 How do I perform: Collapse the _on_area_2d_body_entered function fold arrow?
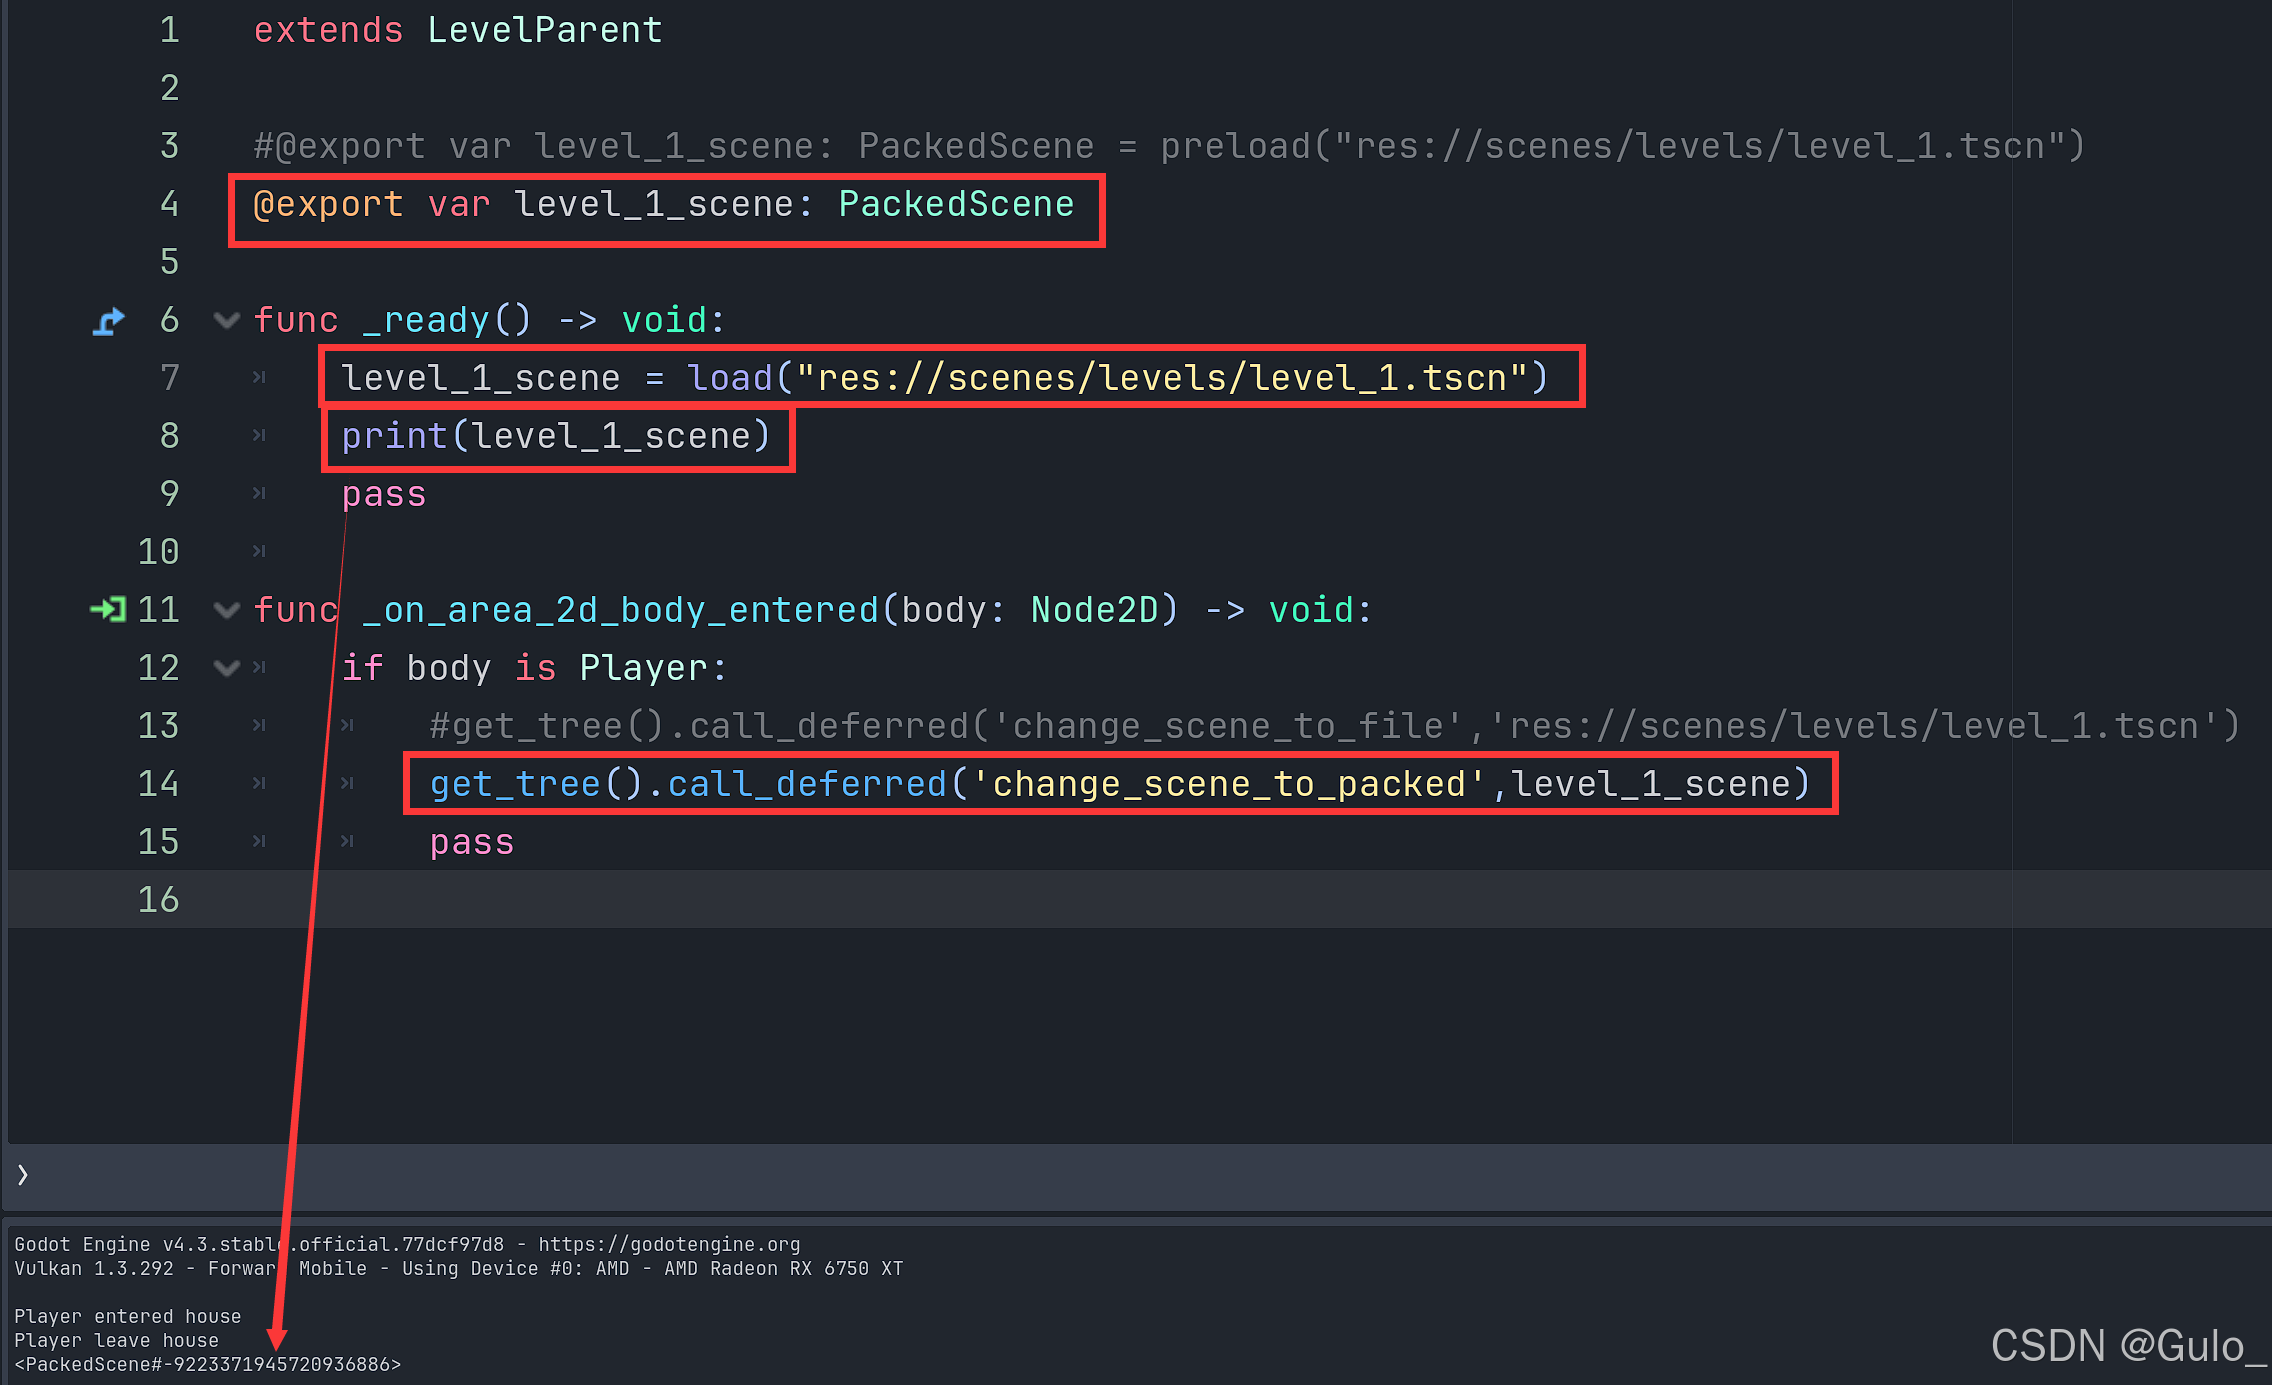227,610
